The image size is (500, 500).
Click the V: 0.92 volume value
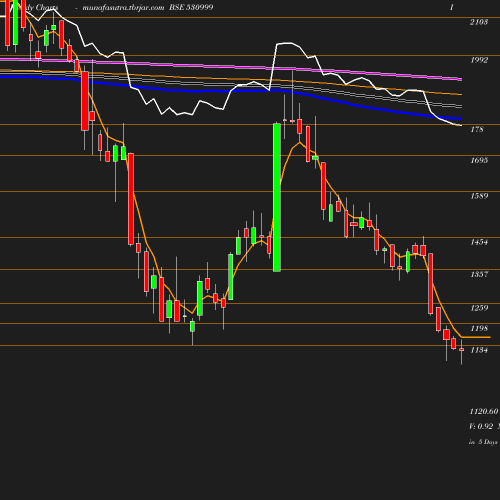pos(481,426)
